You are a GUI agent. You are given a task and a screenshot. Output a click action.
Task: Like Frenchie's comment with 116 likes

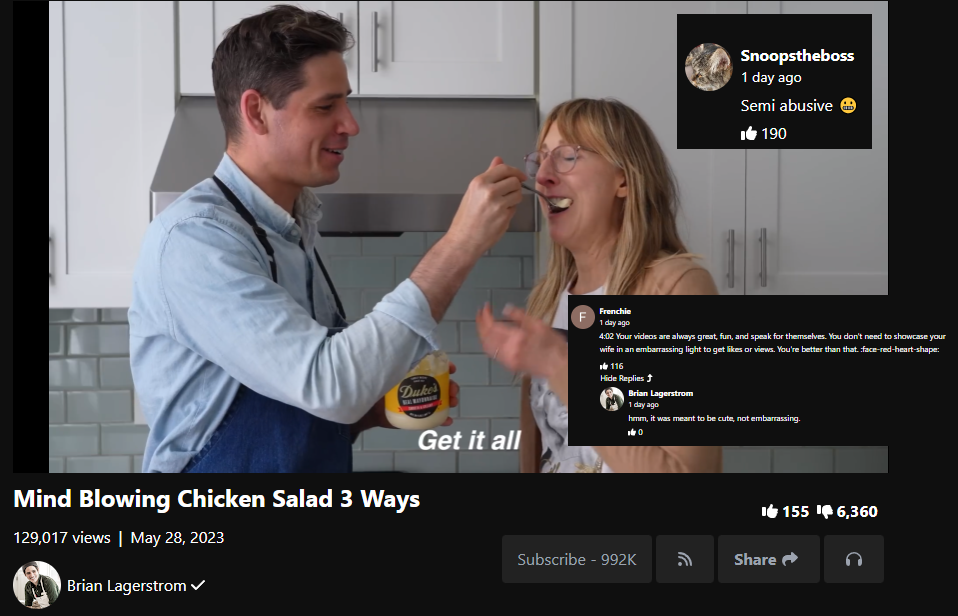(x=604, y=366)
